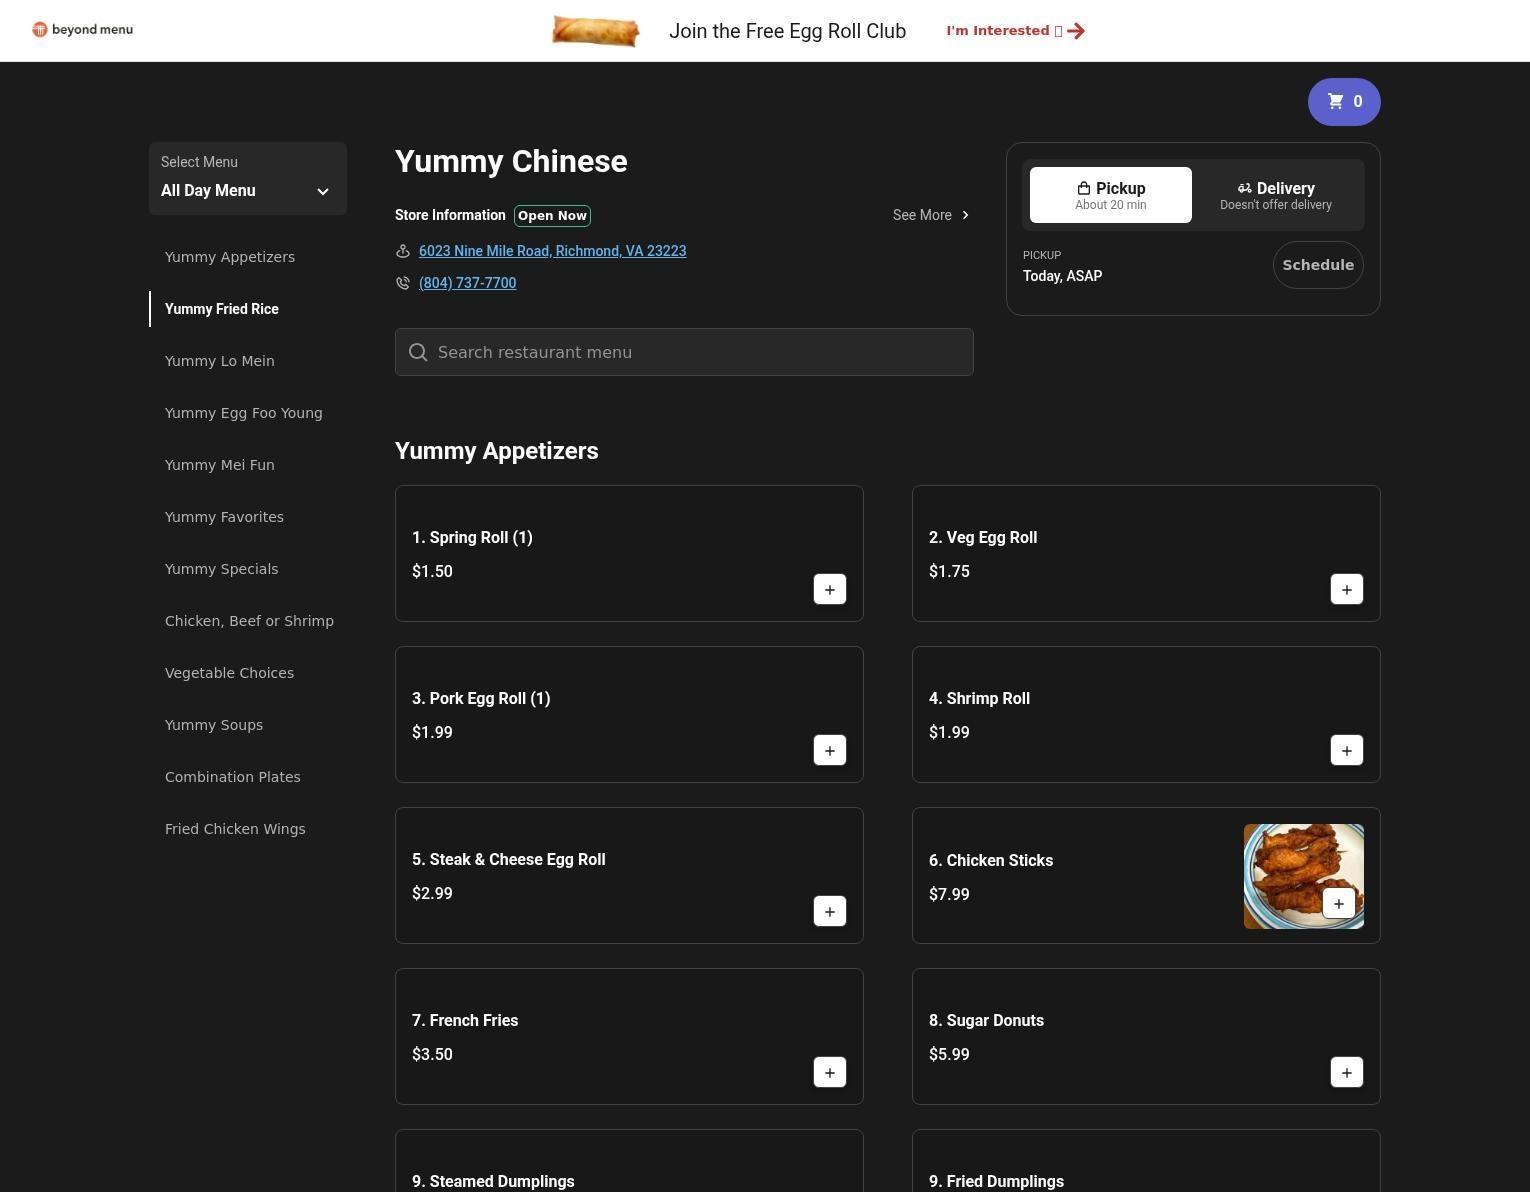The width and height of the screenshot is (1530, 1192).
Task: Click the phone icon beside number
Action: click(x=403, y=283)
